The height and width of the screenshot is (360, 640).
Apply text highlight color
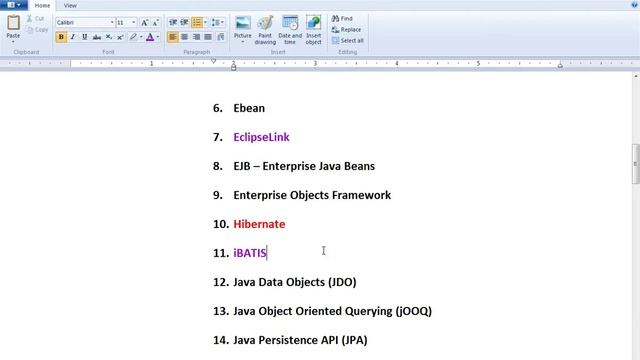click(133, 37)
